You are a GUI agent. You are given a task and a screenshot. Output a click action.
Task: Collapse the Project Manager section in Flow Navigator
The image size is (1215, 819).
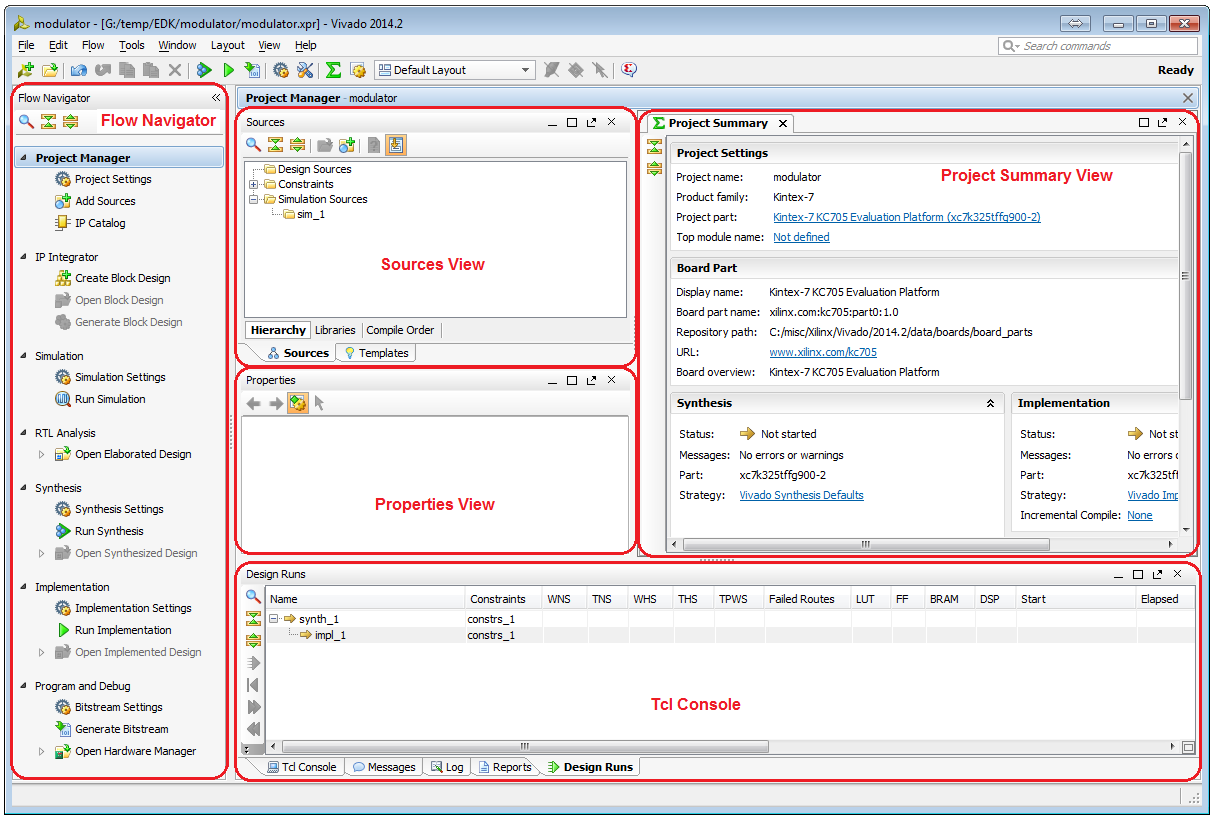pos(24,158)
